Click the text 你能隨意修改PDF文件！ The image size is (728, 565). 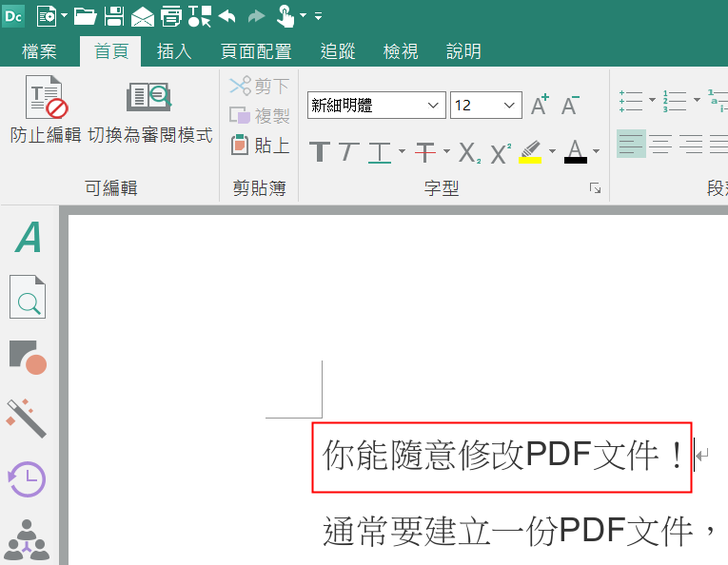click(502, 455)
